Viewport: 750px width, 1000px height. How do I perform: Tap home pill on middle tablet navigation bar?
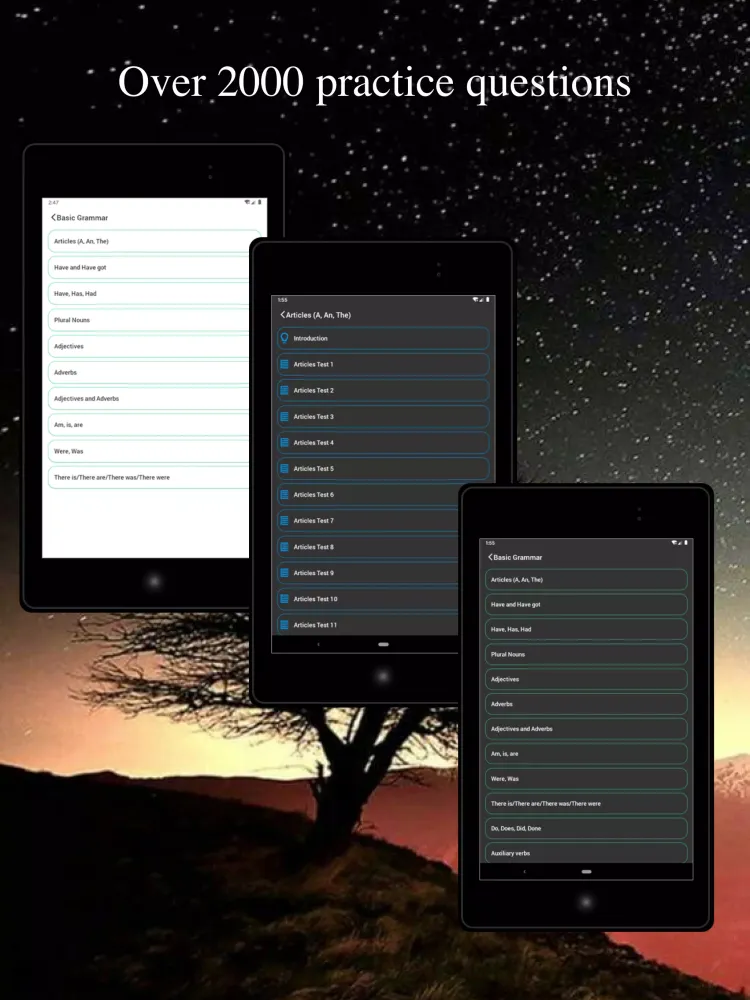pyautogui.click(x=383, y=644)
